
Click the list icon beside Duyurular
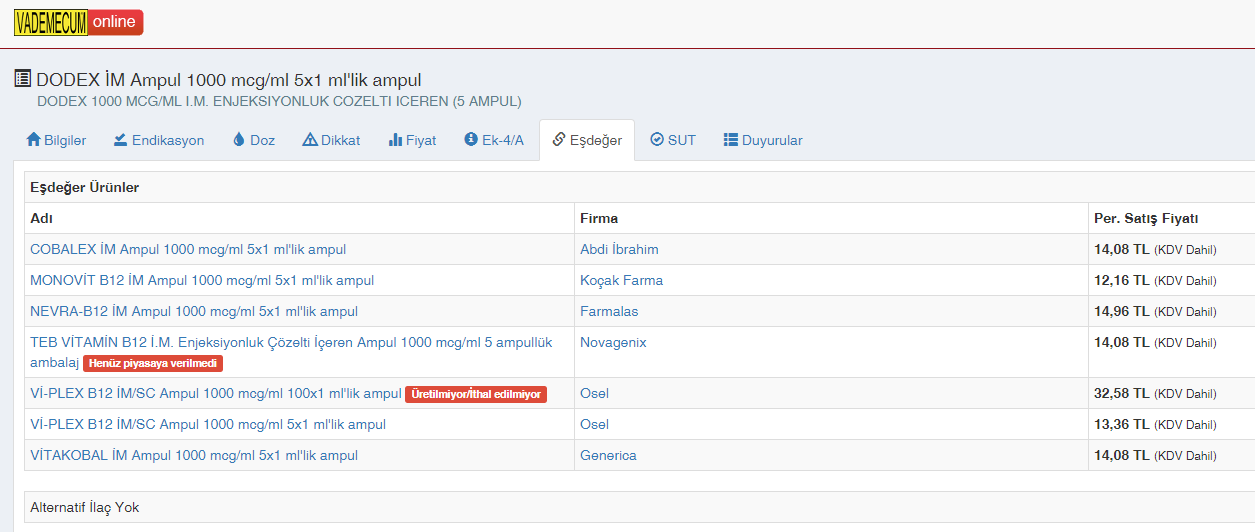[731, 140]
